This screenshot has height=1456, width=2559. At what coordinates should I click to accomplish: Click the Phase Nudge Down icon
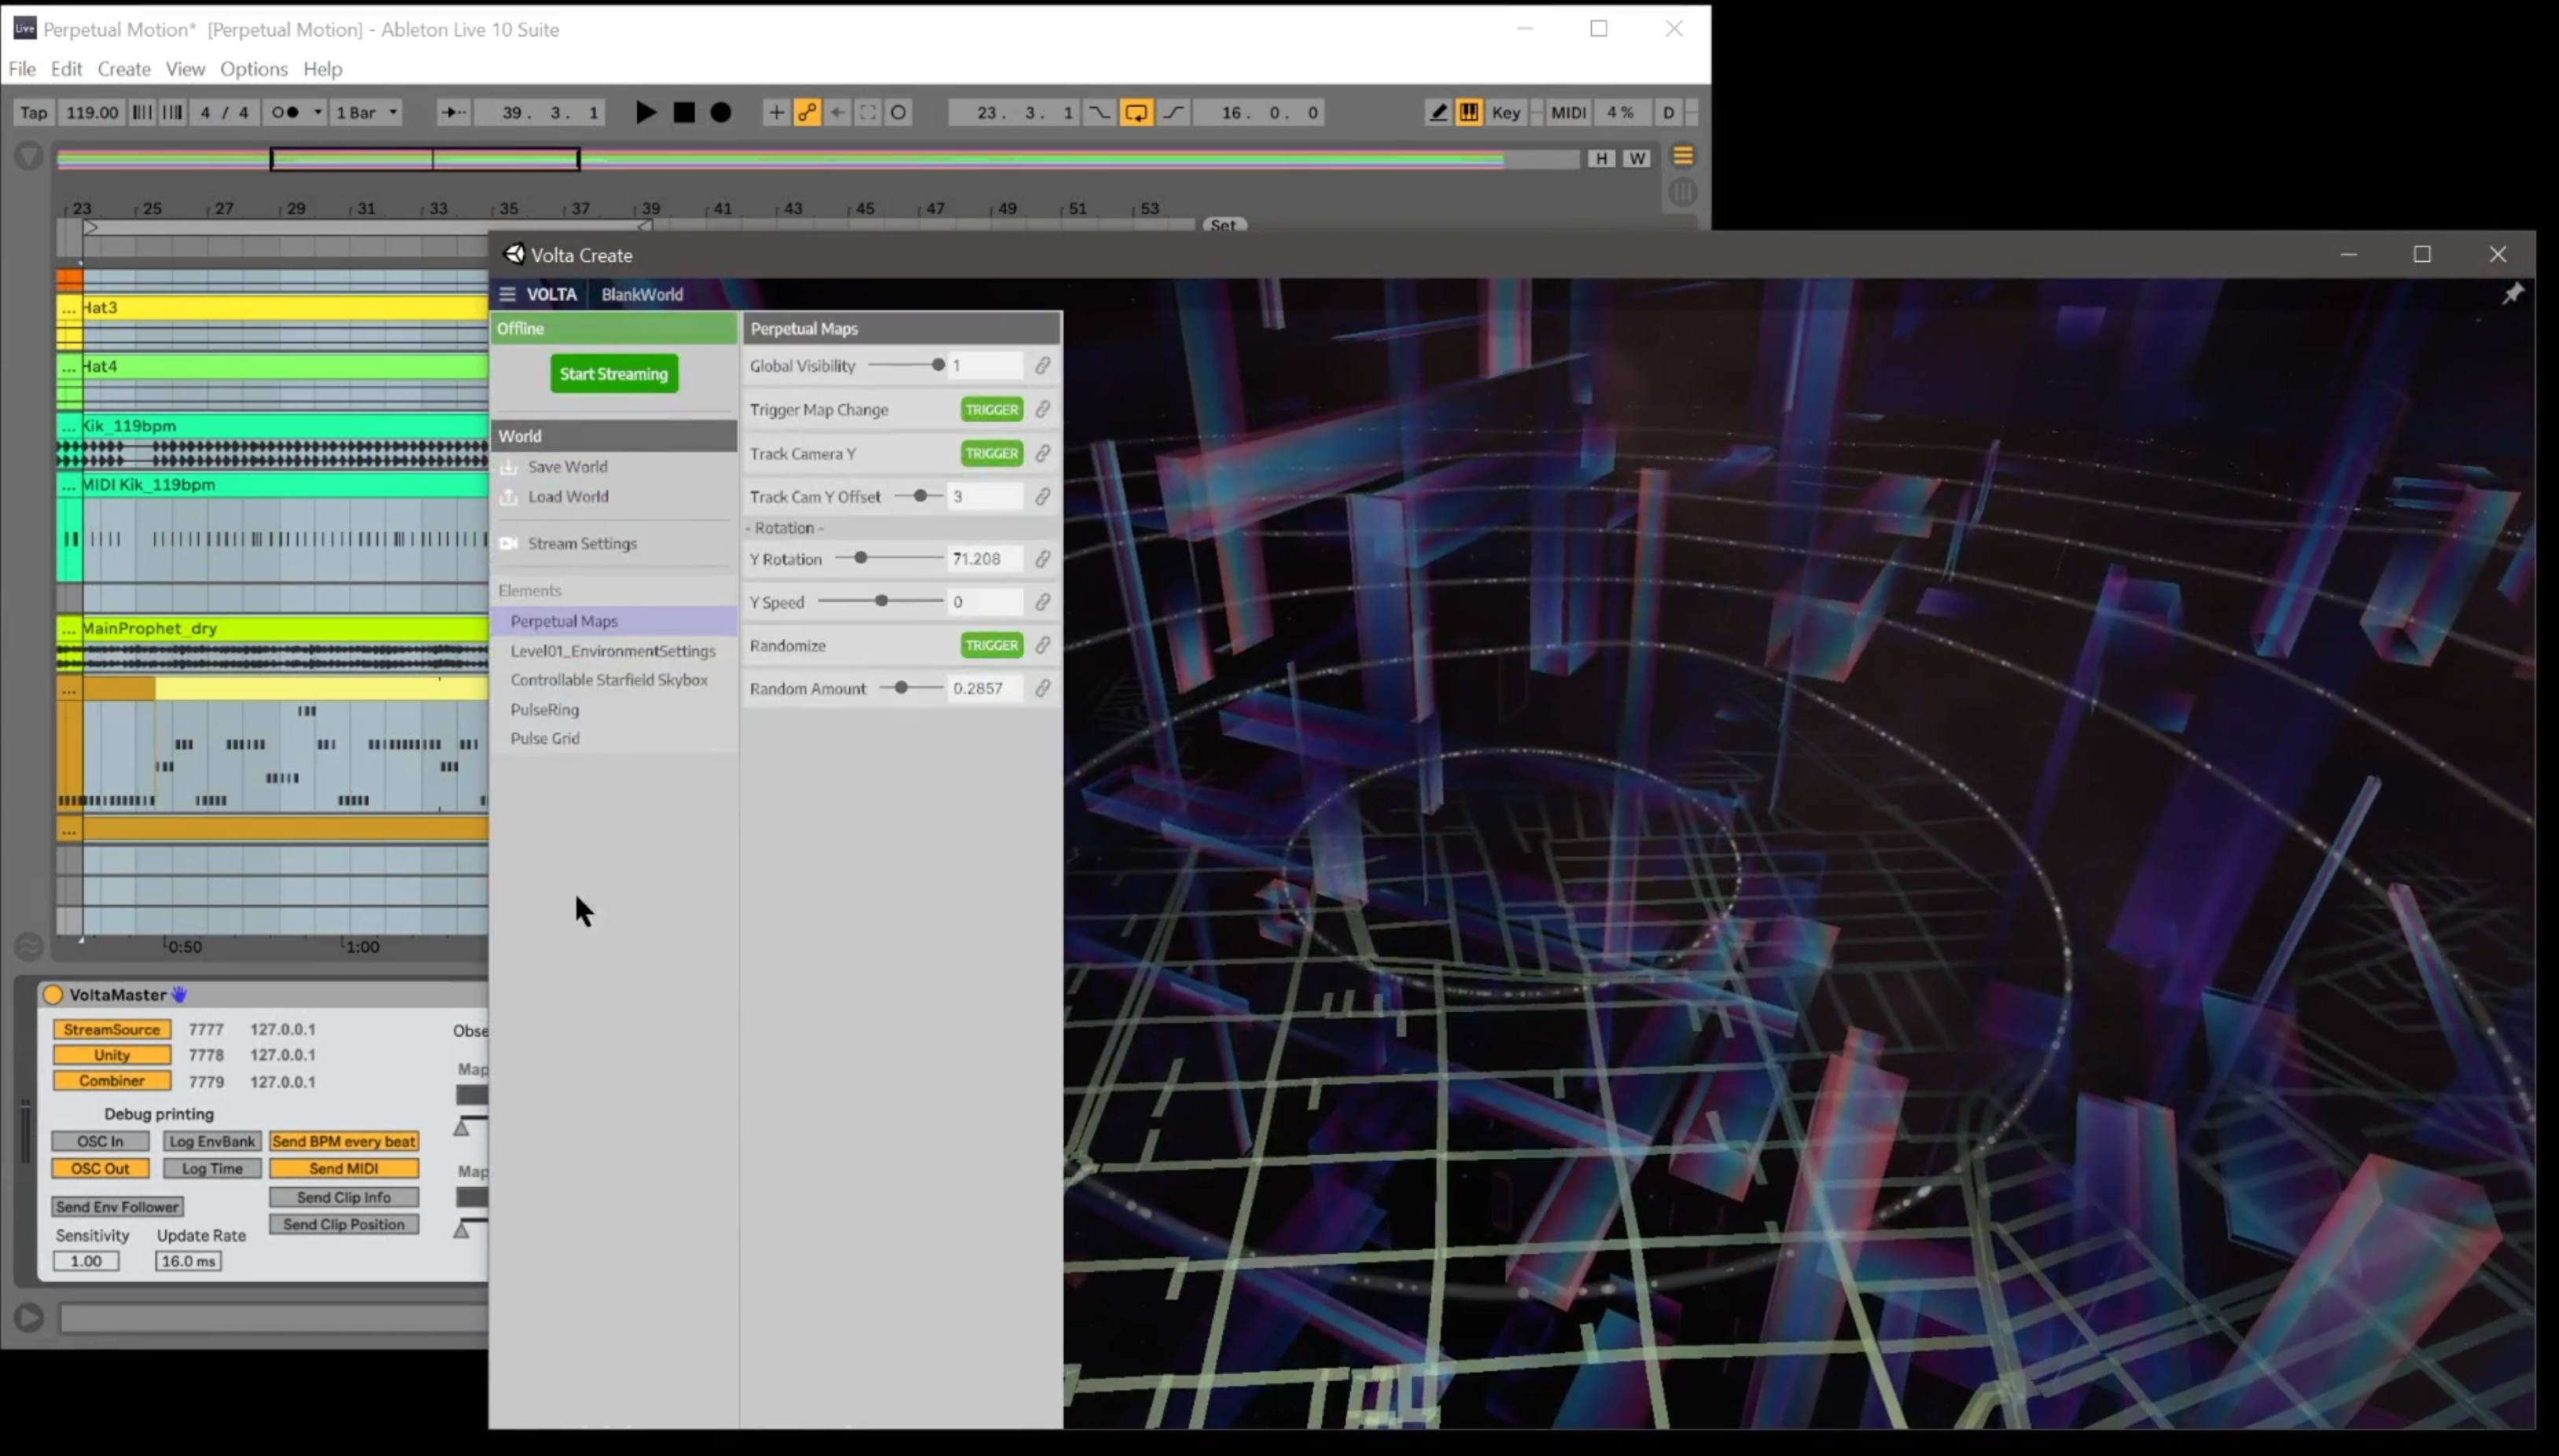pyautogui.click(x=142, y=113)
